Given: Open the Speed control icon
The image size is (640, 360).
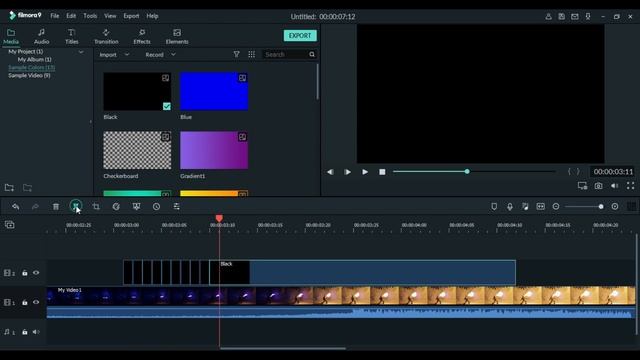Looking at the screenshot, I should [x=116, y=207].
